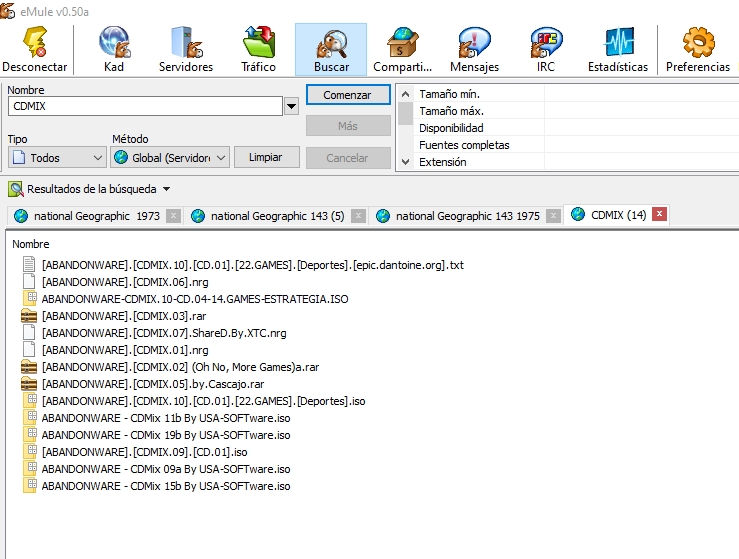Close the national Geographic 143 1975 tab

[553, 216]
